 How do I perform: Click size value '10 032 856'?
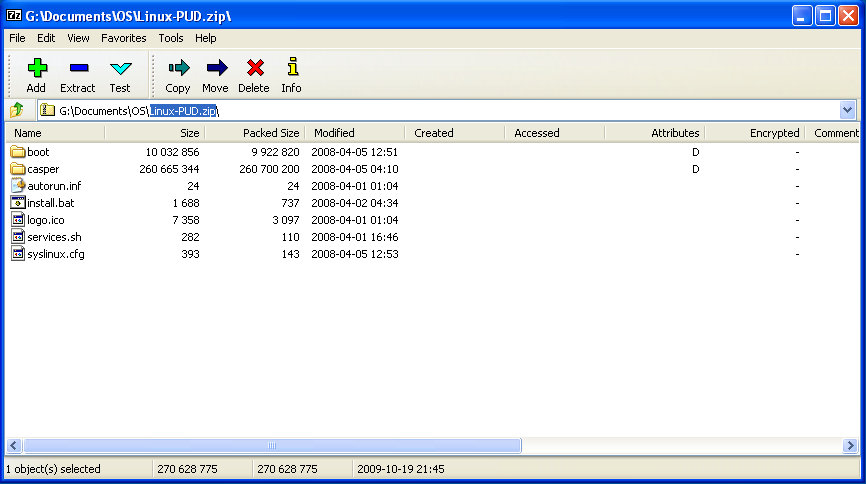pos(172,152)
